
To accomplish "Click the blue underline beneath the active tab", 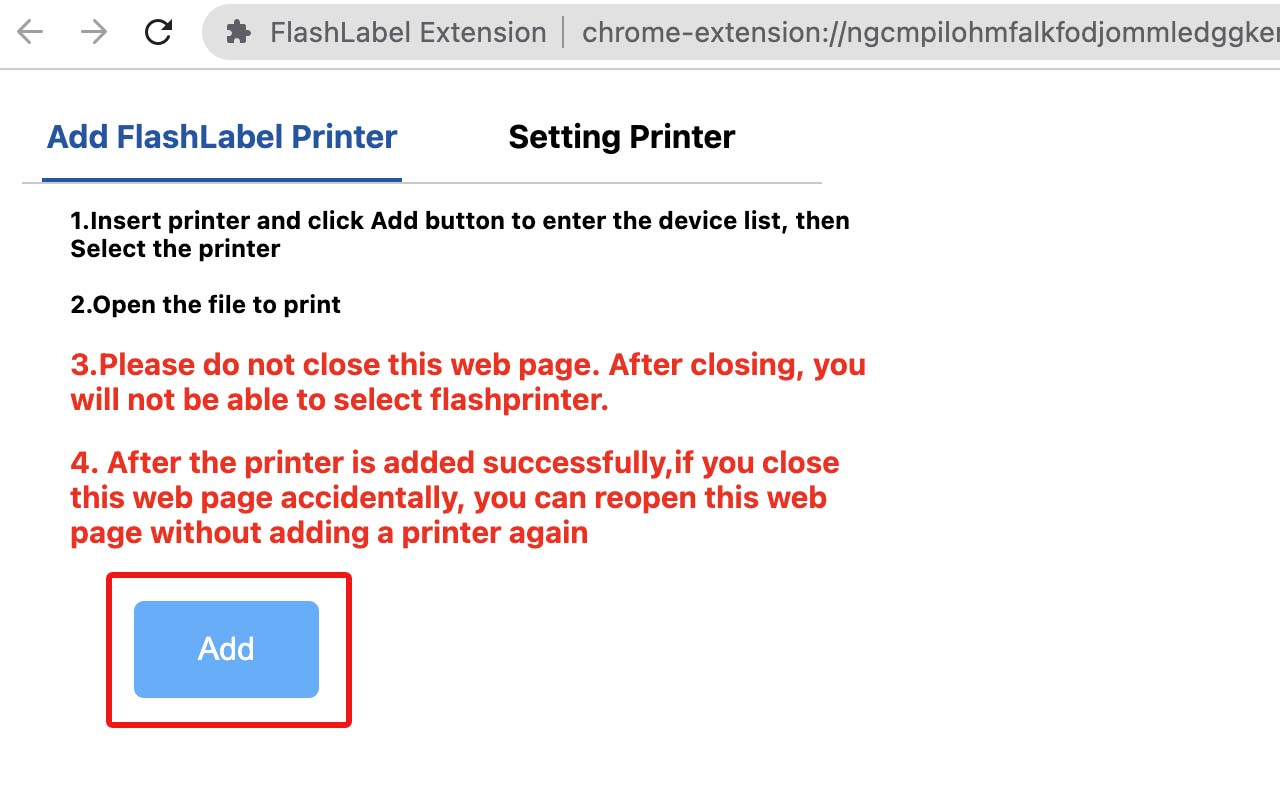I will coord(221,181).
